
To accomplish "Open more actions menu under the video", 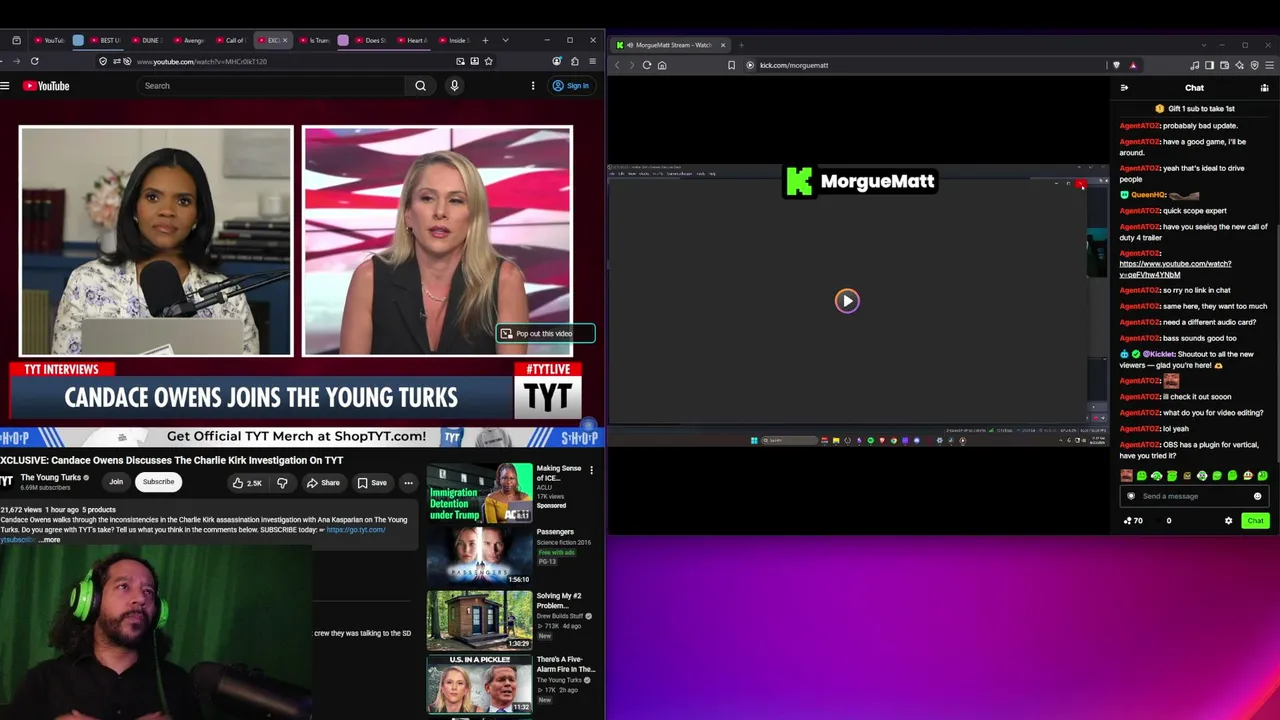I will (x=408, y=483).
